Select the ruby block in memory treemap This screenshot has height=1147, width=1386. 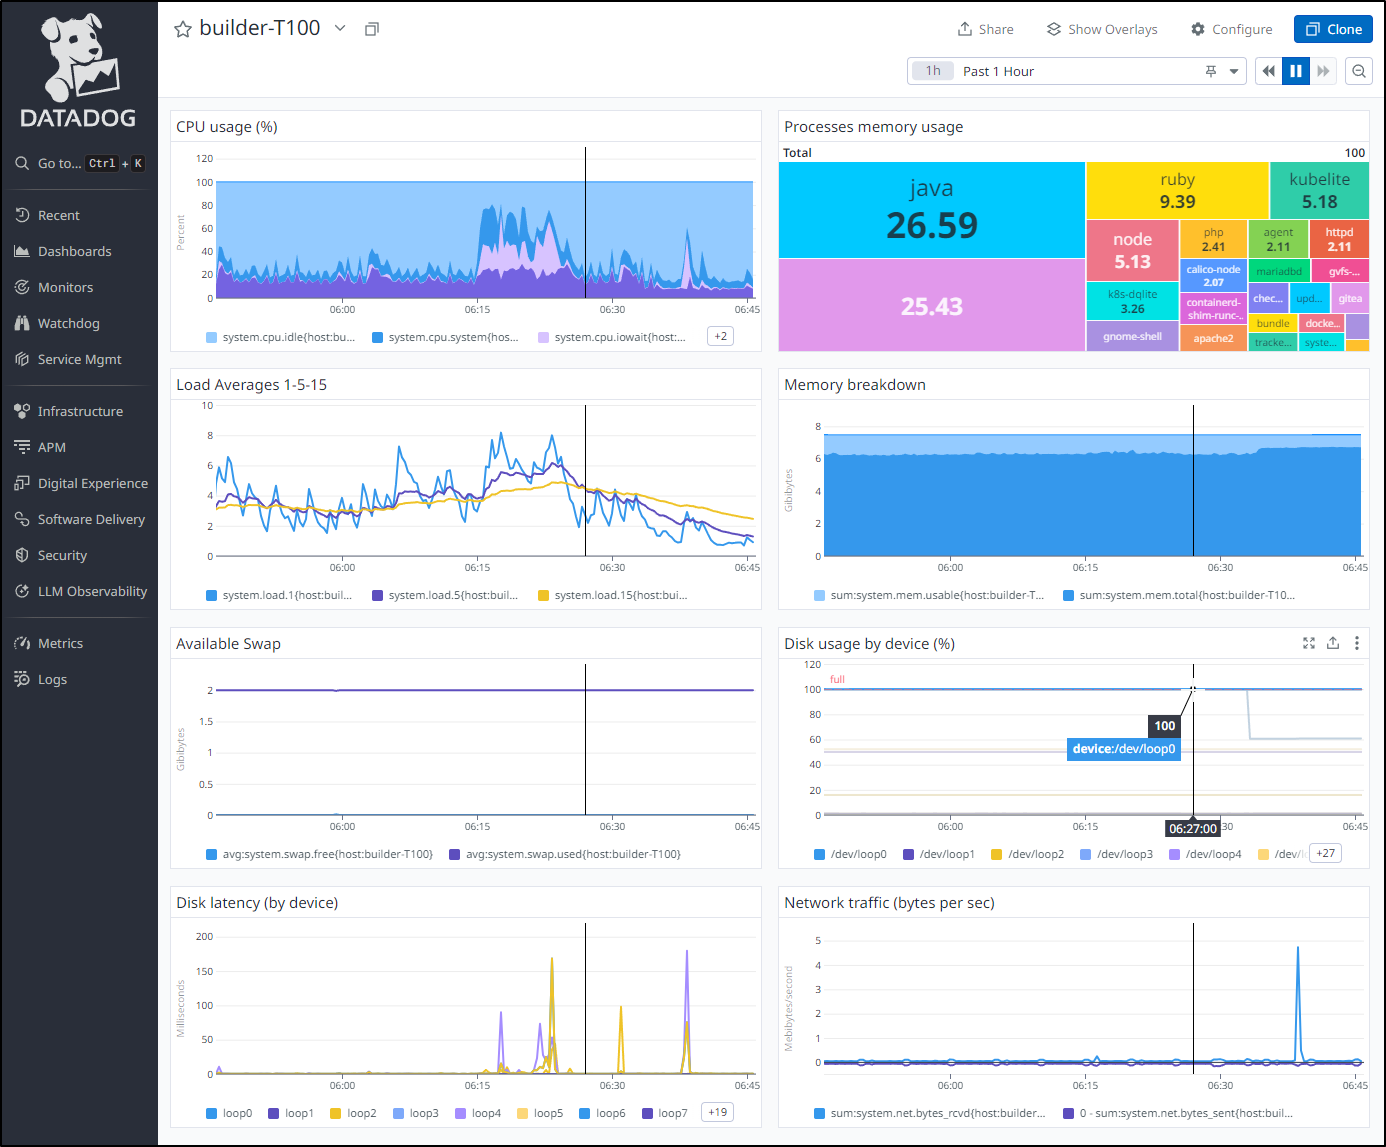[x=1178, y=190]
